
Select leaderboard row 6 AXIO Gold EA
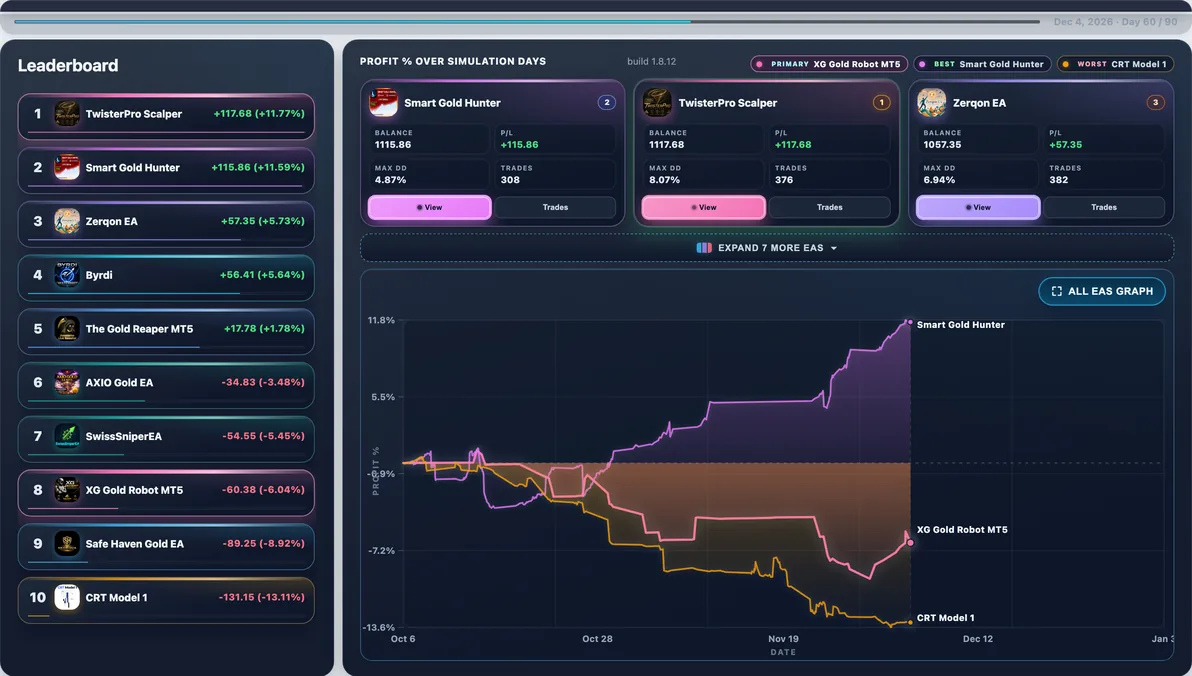(x=166, y=385)
